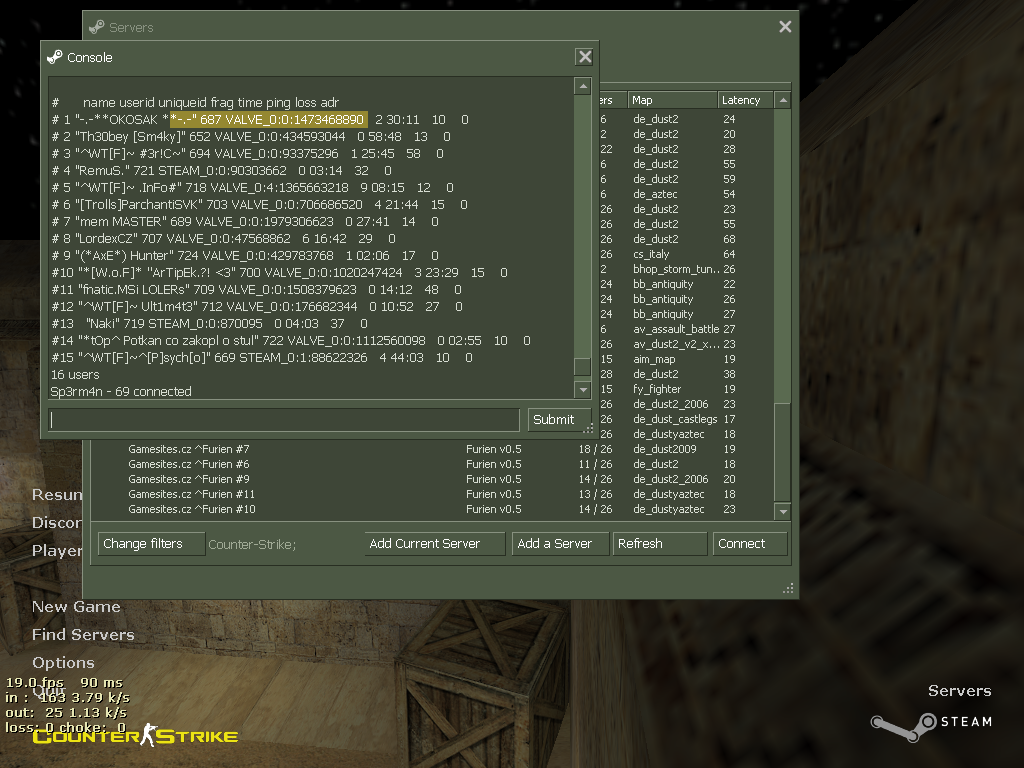Click highlighted console text 687 VALVE_0:0:1473468890

click(x=268, y=120)
